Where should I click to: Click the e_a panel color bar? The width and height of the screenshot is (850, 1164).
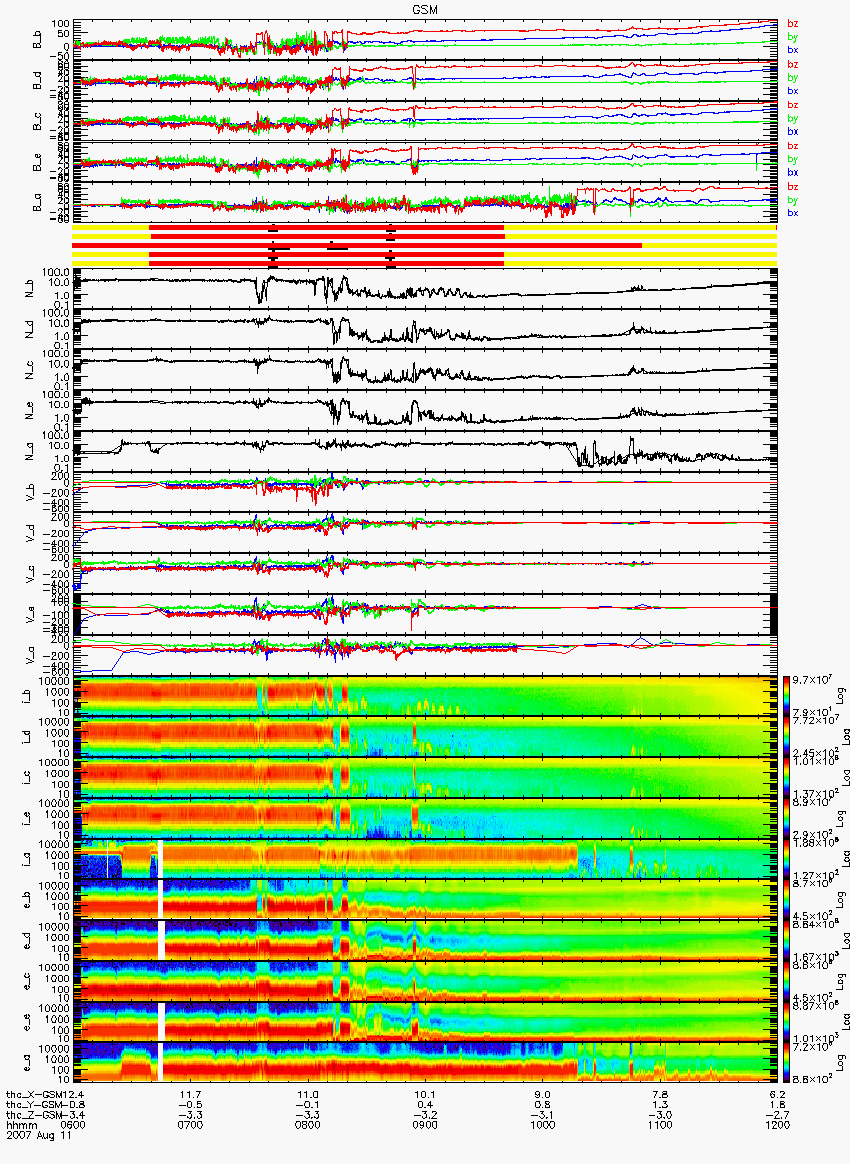(x=786, y=1063)
